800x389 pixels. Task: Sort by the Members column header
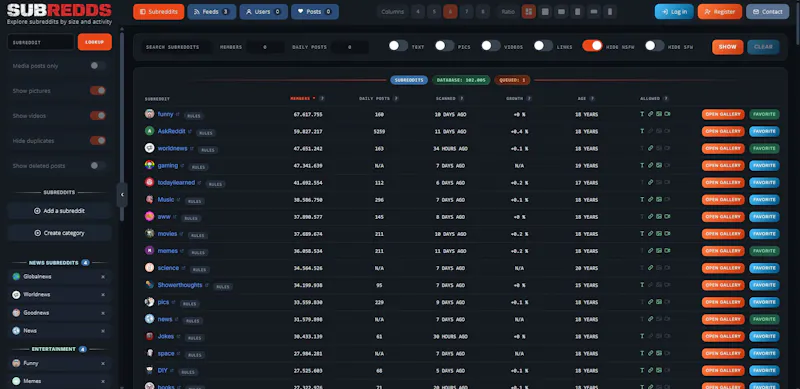pyautogui.click(x=303, y=99)
